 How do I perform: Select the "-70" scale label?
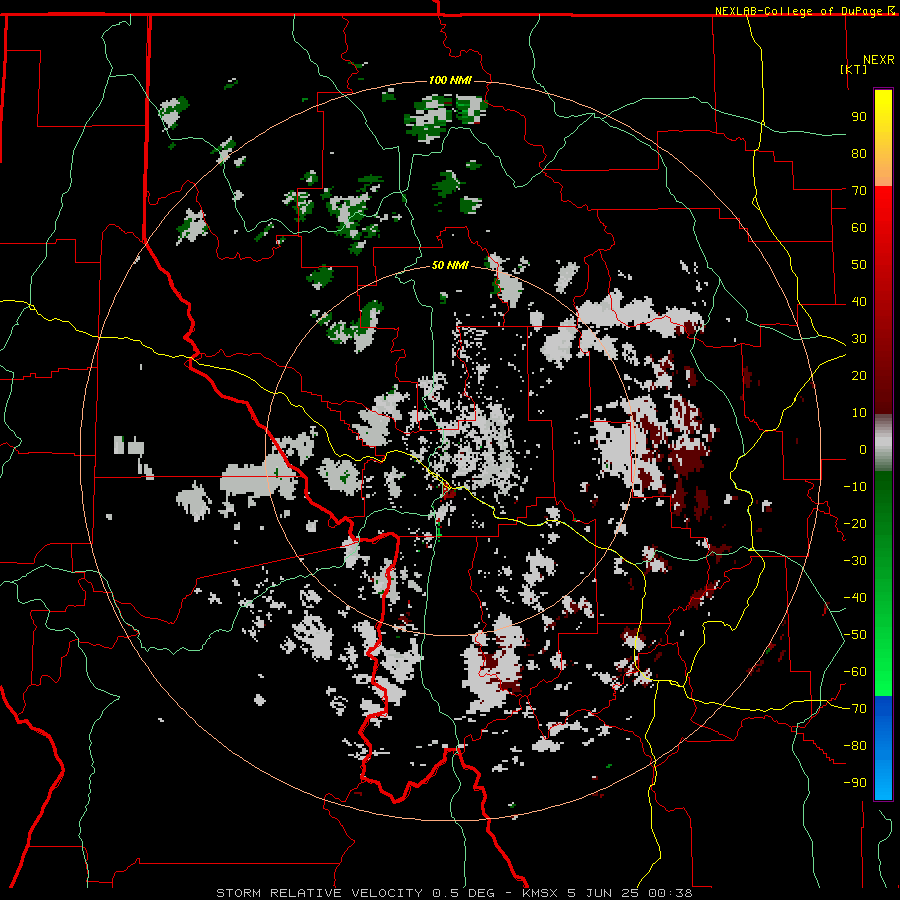click(855, 709)
